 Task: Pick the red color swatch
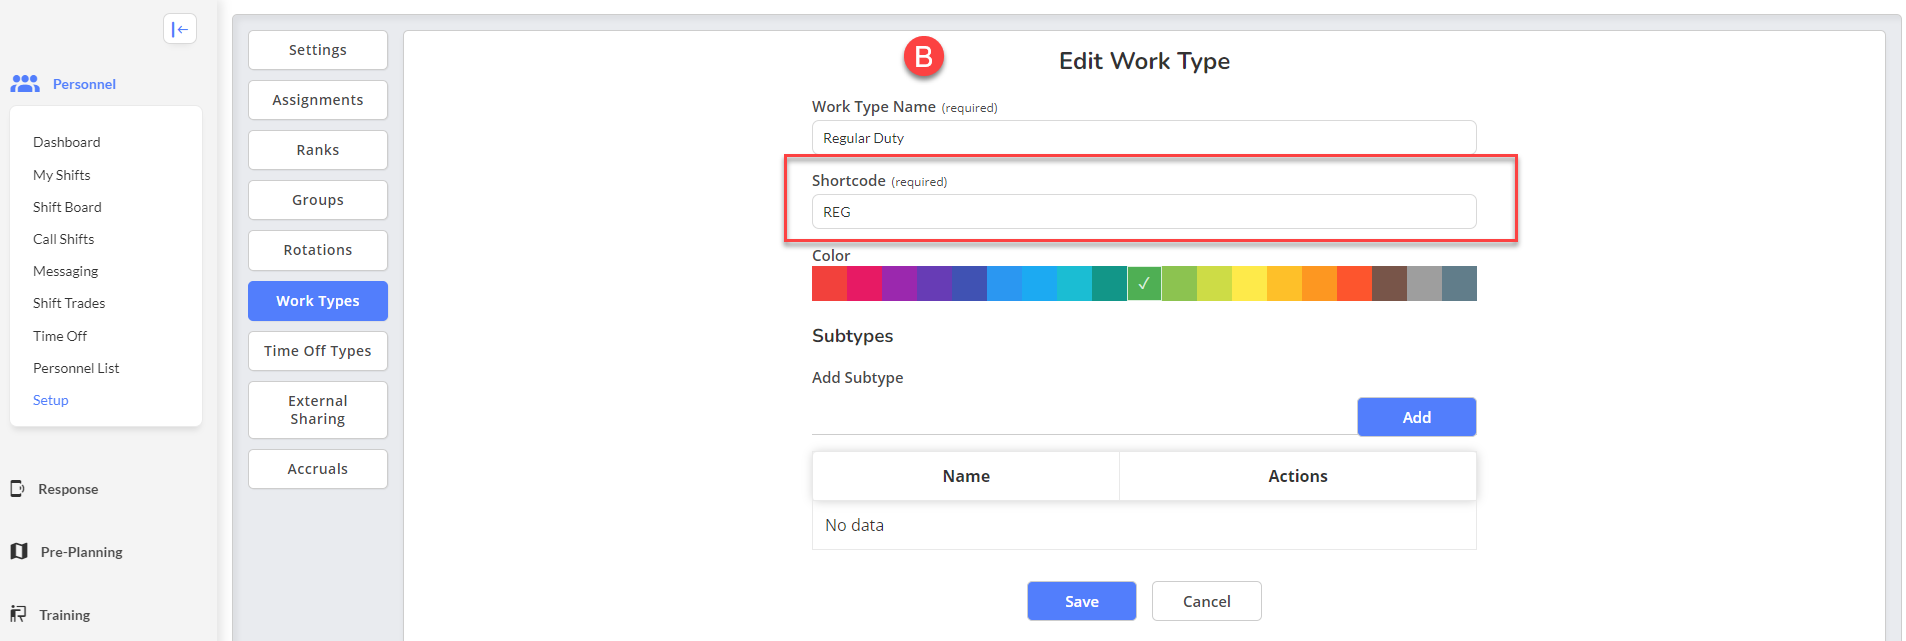(829, 284)
